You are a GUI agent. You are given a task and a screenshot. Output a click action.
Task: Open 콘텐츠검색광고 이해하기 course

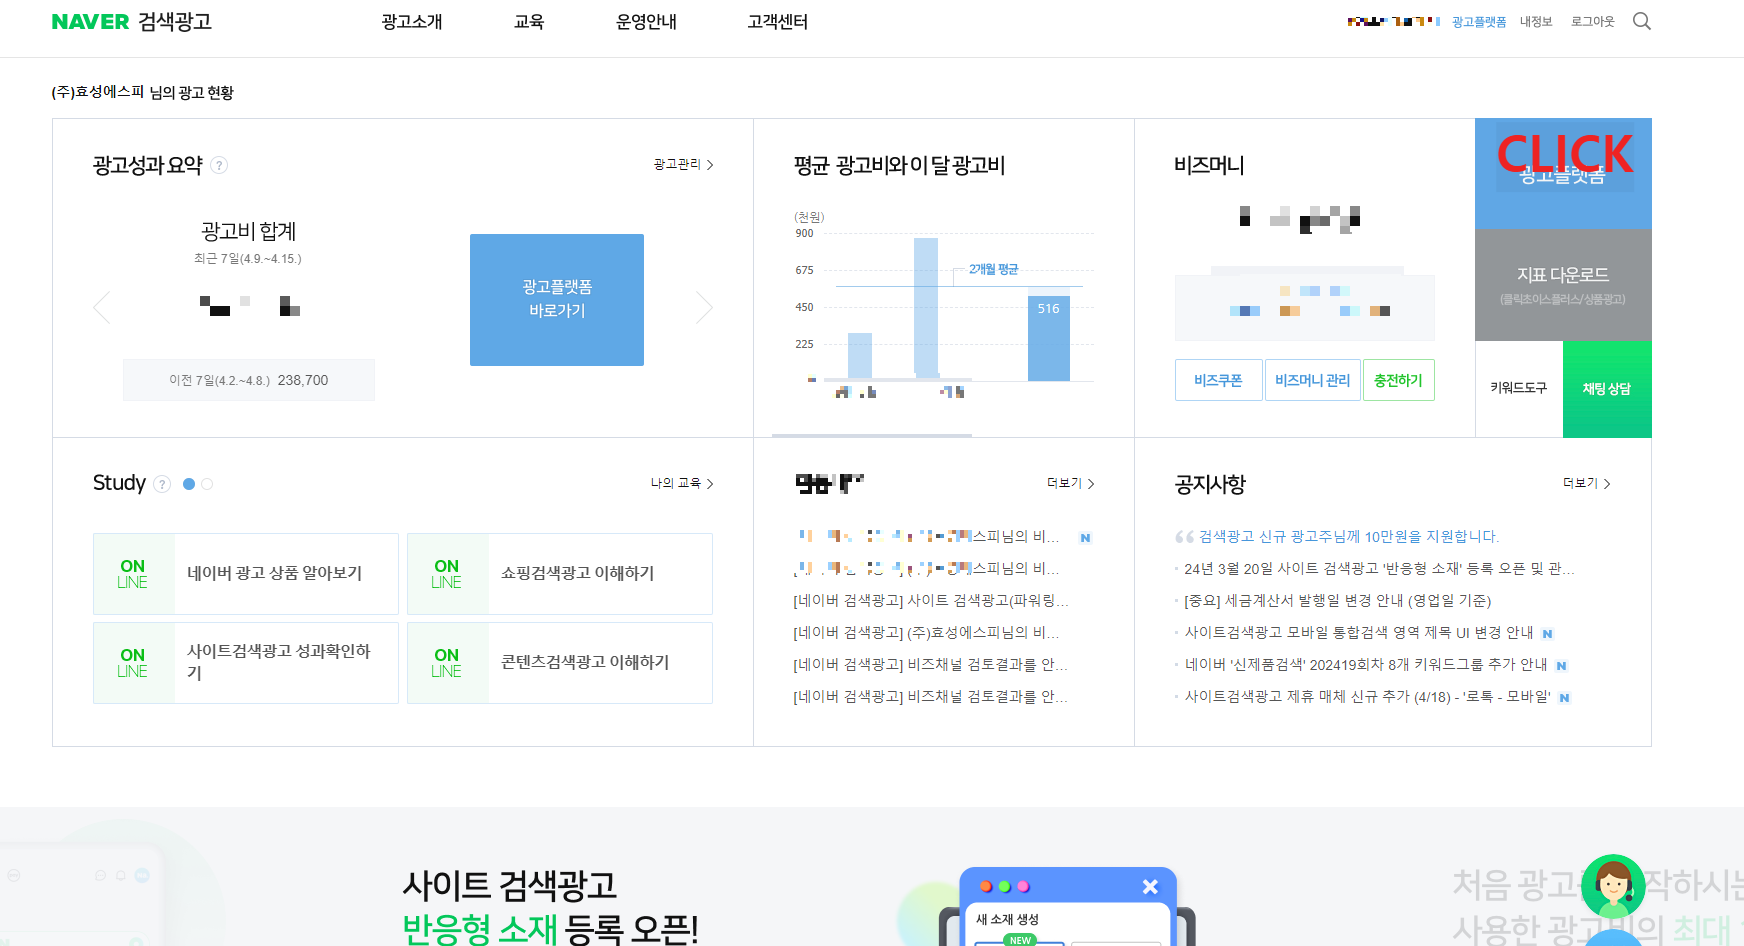[560, 663]
